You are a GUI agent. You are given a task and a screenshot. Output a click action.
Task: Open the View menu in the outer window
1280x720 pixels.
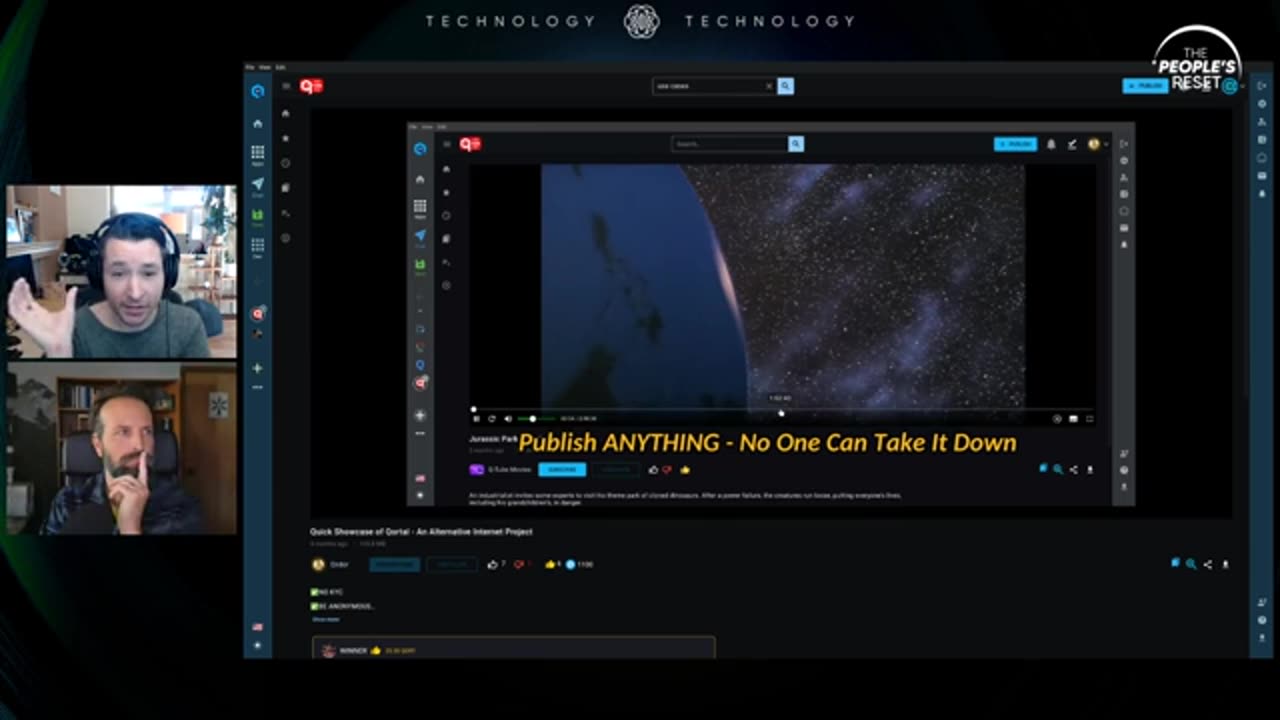click(x=263, y=67)
